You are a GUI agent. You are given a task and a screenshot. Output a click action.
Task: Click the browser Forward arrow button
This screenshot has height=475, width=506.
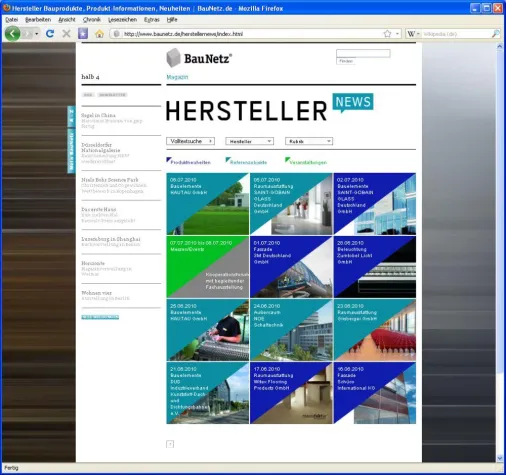point(28,34)
